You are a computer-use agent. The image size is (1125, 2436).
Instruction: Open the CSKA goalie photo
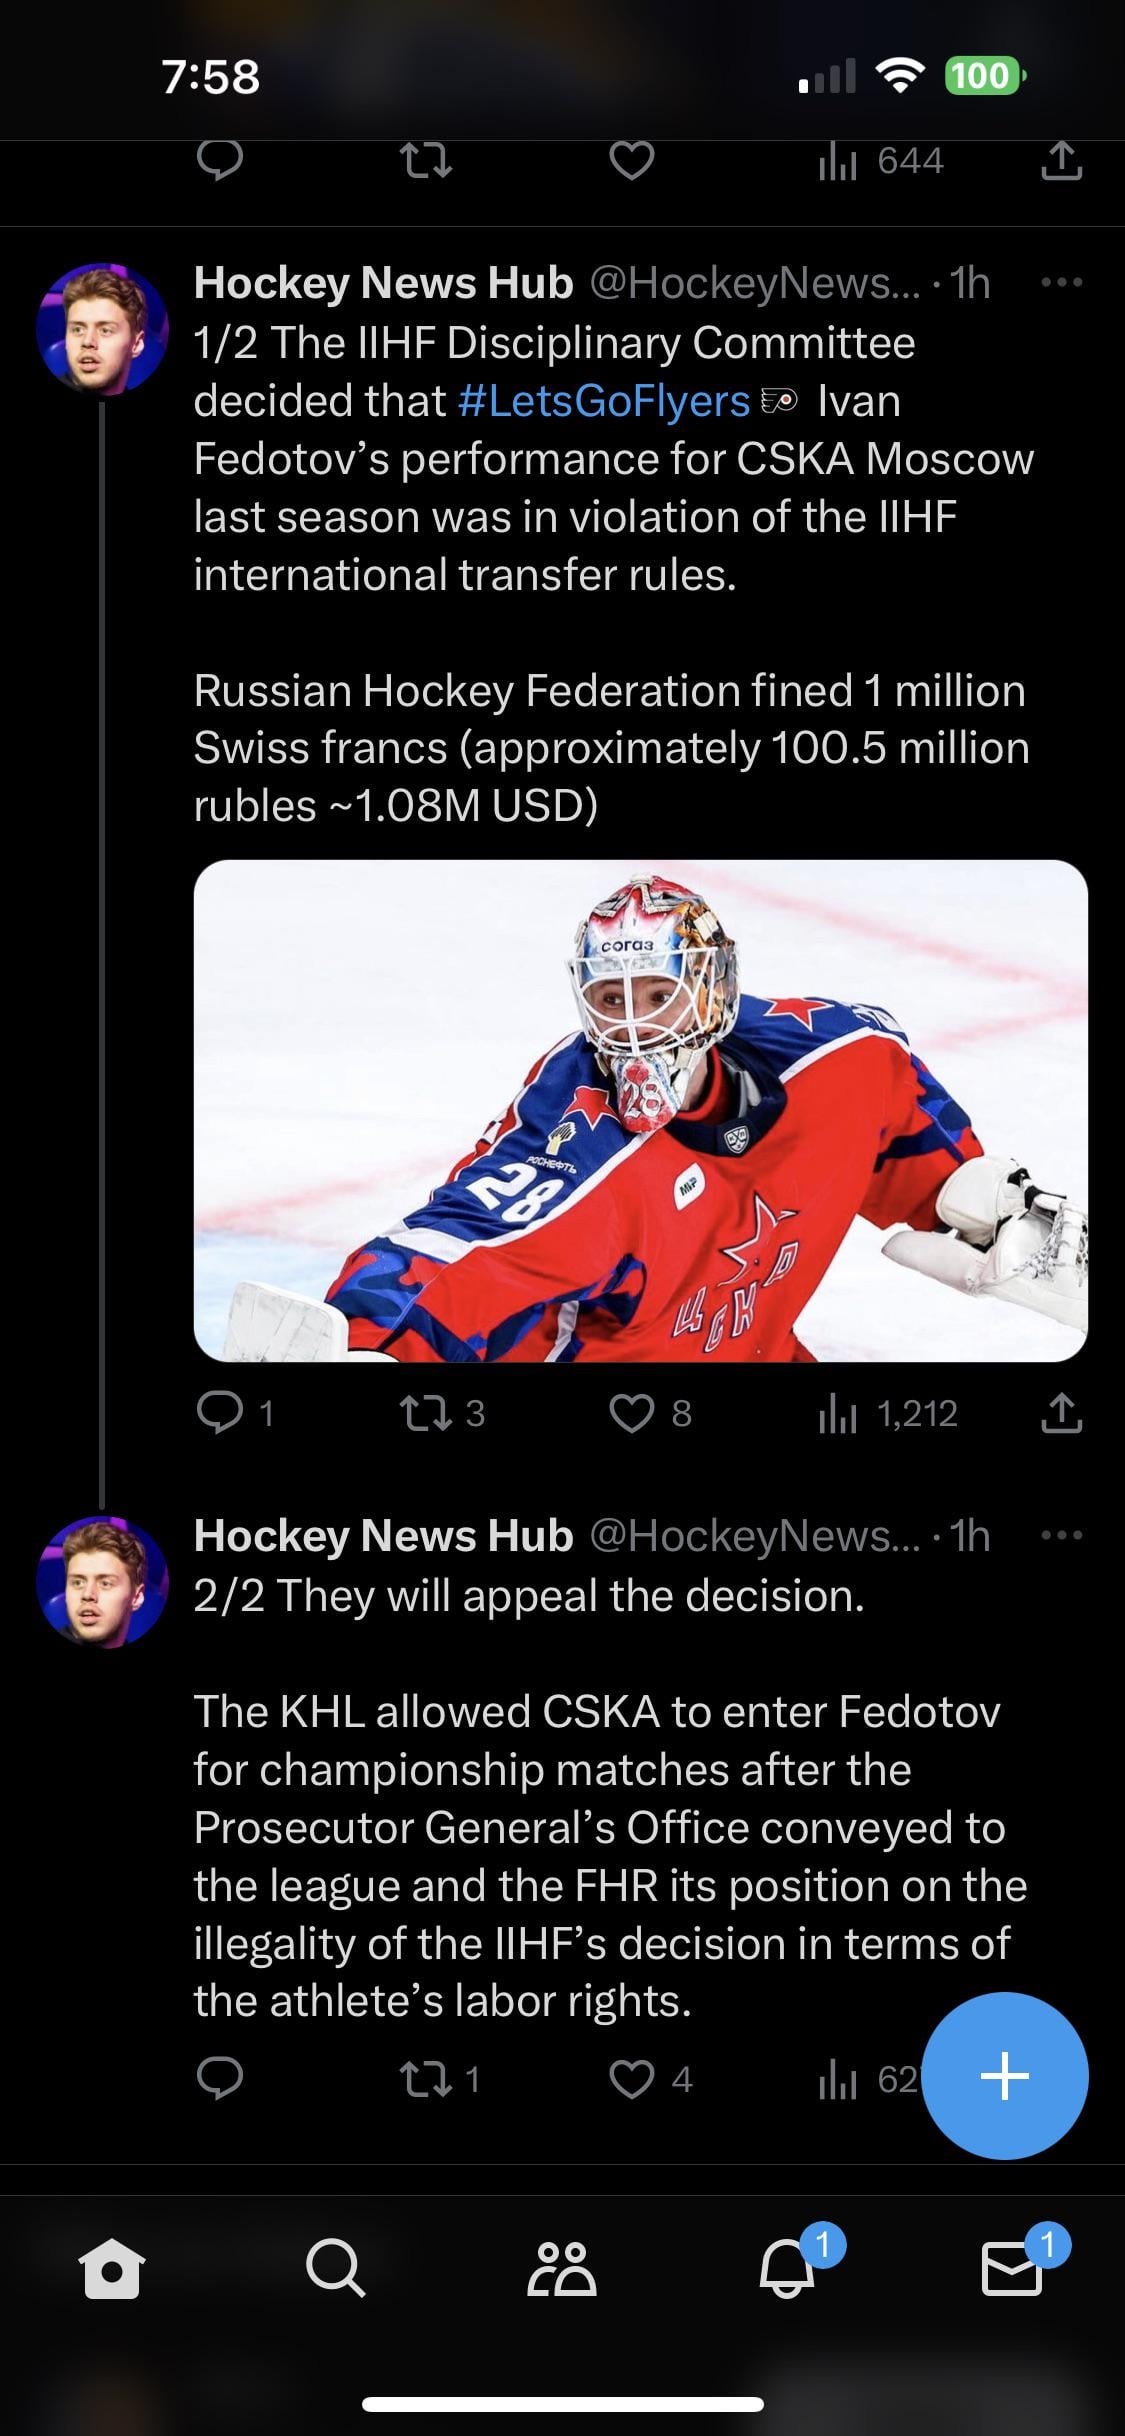coord(640,1110)
